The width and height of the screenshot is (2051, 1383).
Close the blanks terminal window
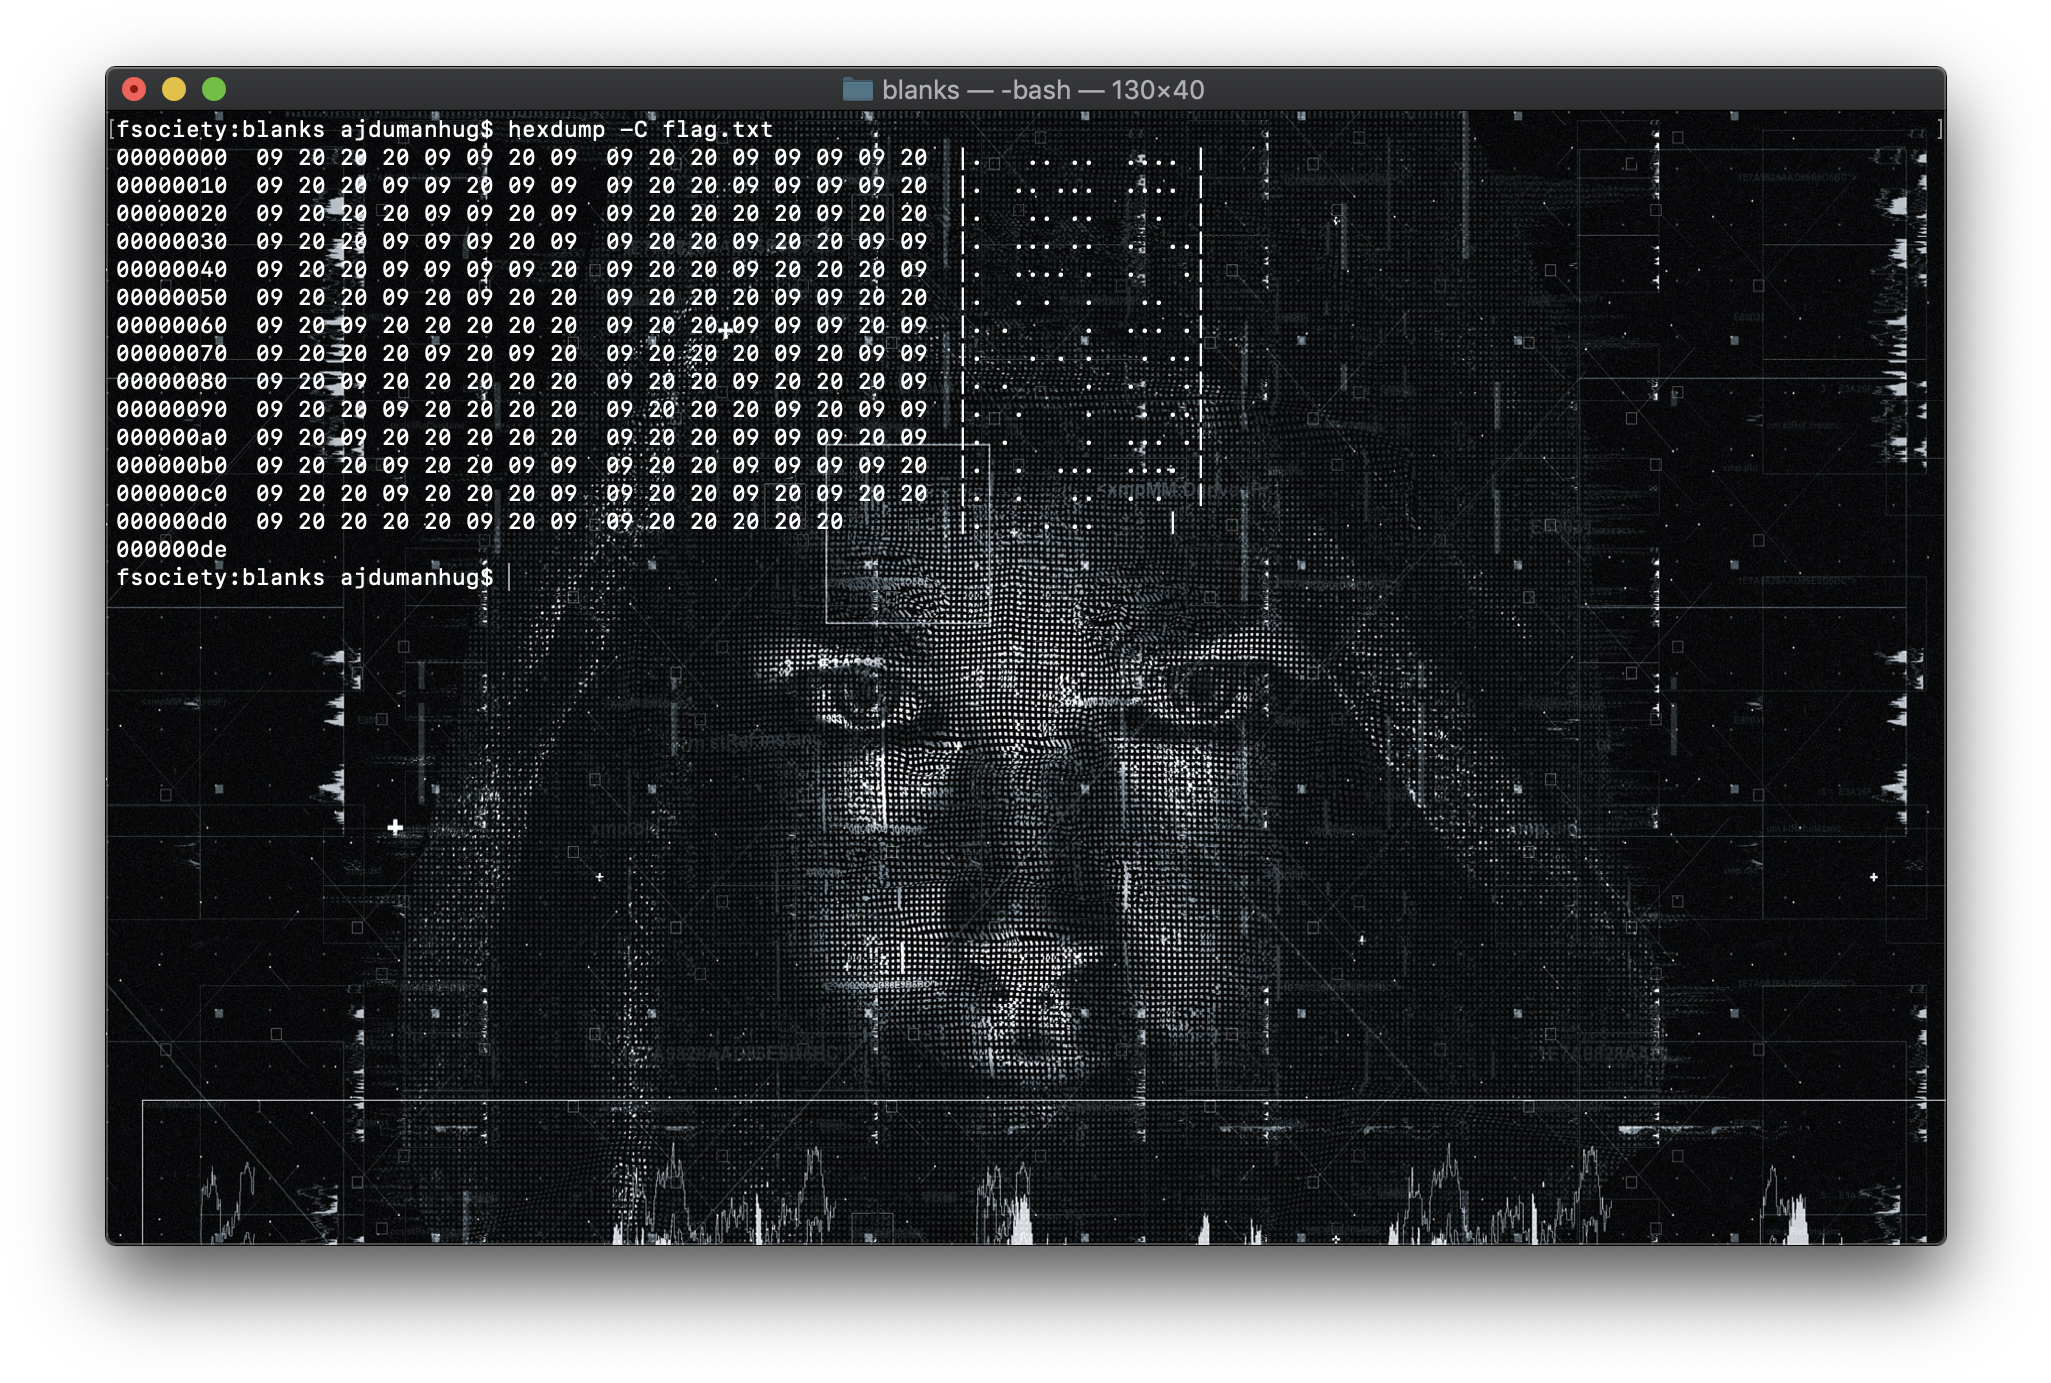pyautogui.click(x=134, y=90)
